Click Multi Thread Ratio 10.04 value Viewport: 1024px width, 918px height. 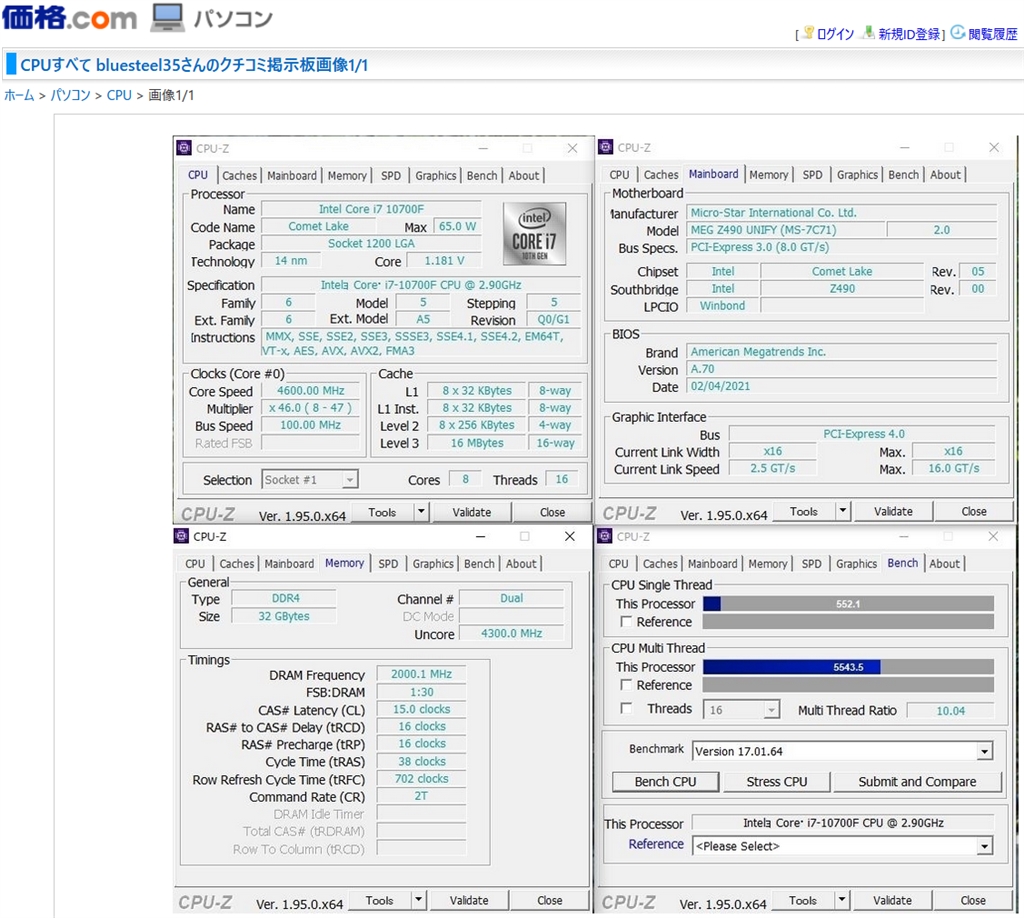[950, 710]
